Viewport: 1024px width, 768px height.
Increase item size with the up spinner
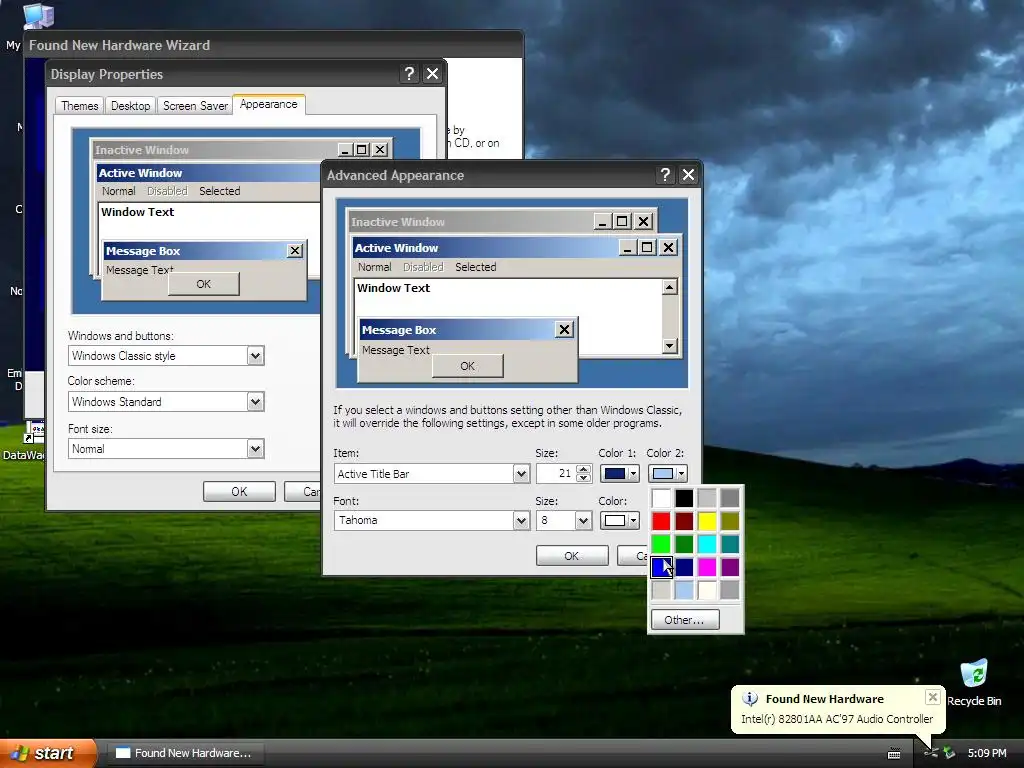pyautogui.click(x=584, y=469)
